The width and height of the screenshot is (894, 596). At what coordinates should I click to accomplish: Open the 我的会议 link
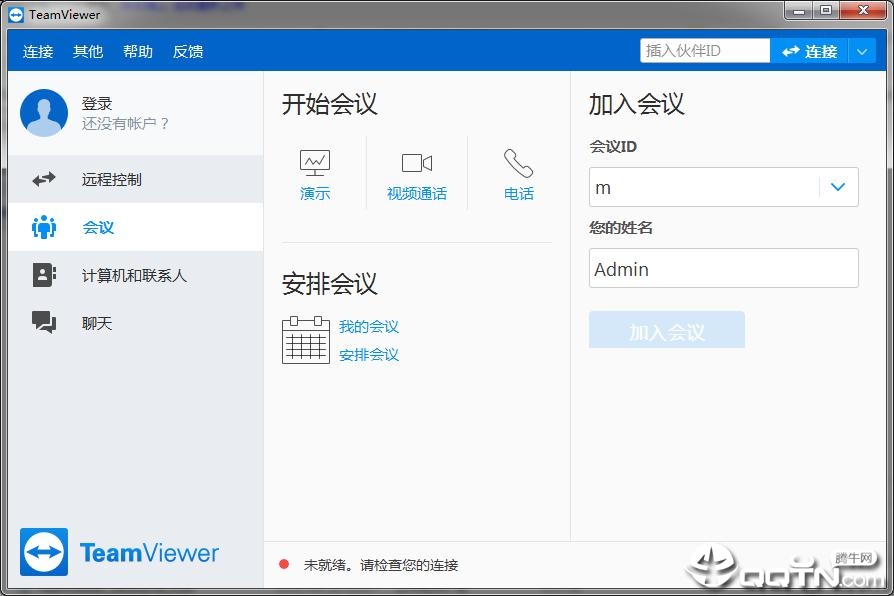(369, 327)
